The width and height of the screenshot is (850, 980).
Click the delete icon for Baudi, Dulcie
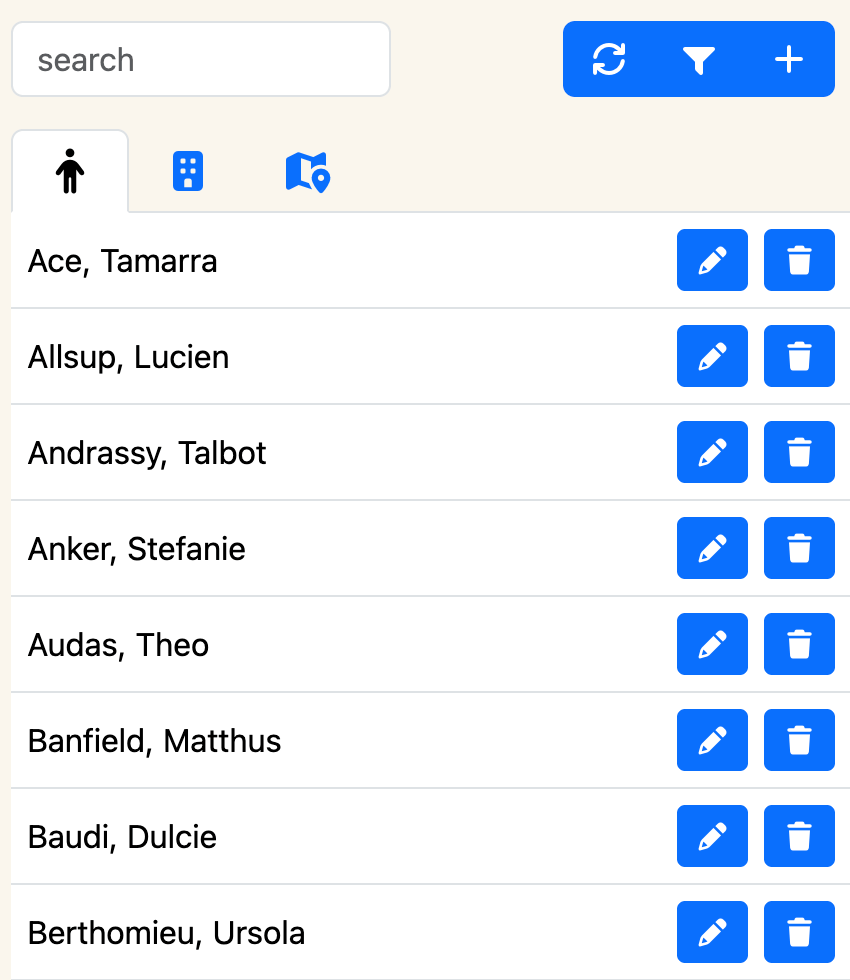tap(799, 836)
